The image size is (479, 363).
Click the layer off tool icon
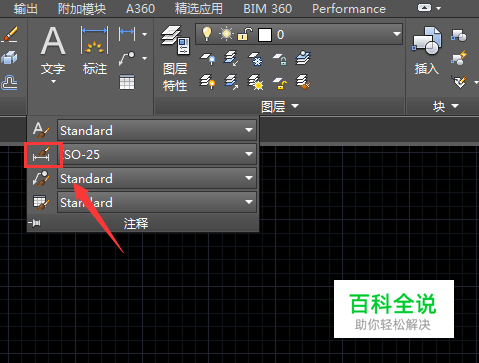point(208,59)
